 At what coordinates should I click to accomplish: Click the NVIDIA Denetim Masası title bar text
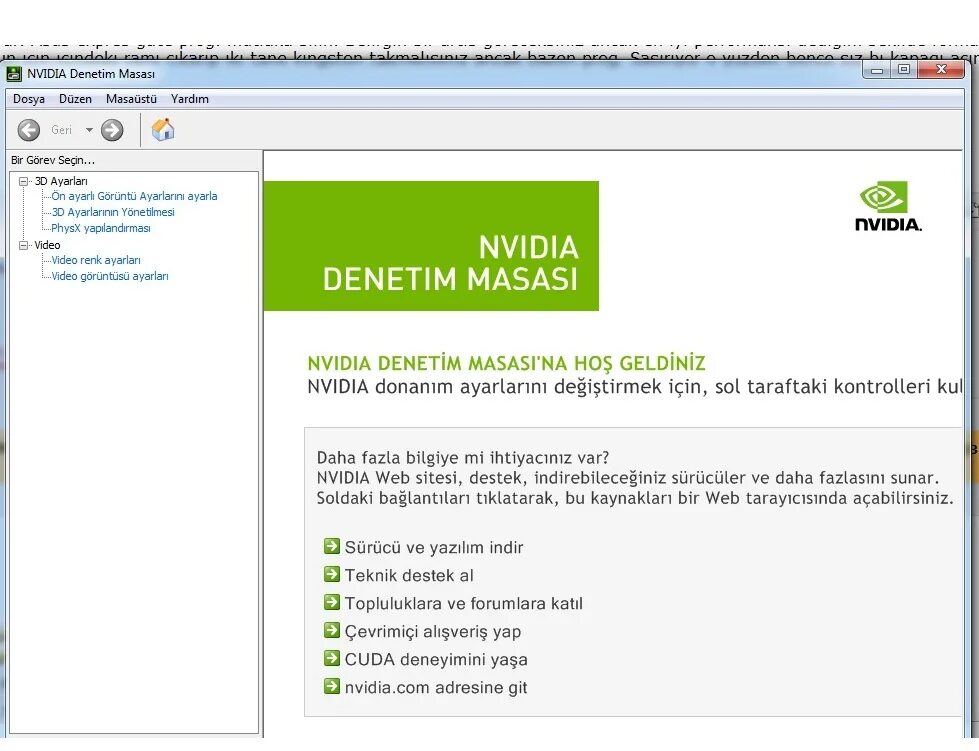pos(91,74)
